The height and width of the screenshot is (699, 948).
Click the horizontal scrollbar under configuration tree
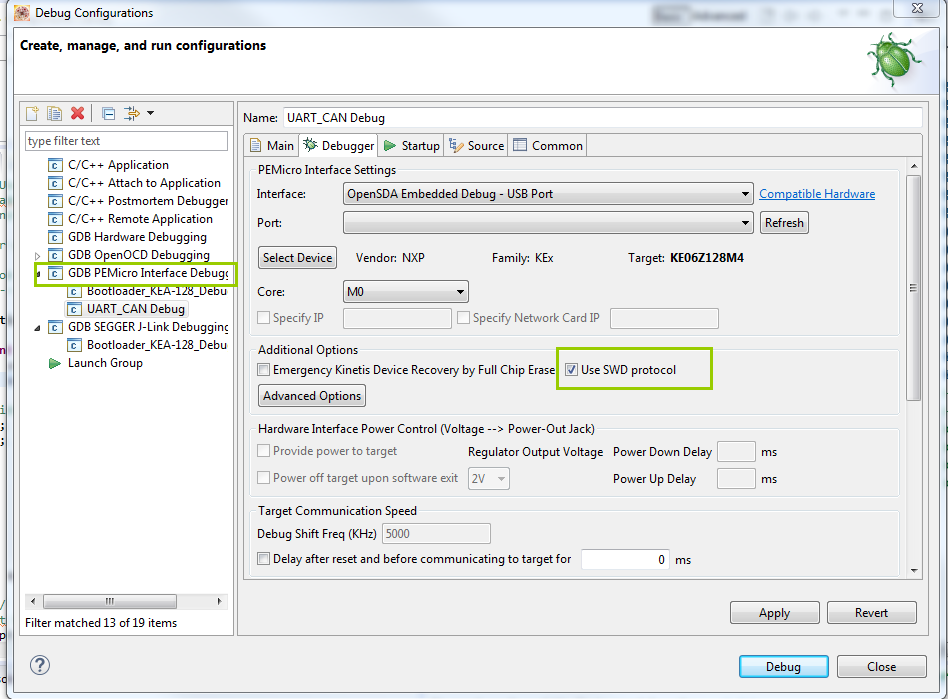click(110, 601)
